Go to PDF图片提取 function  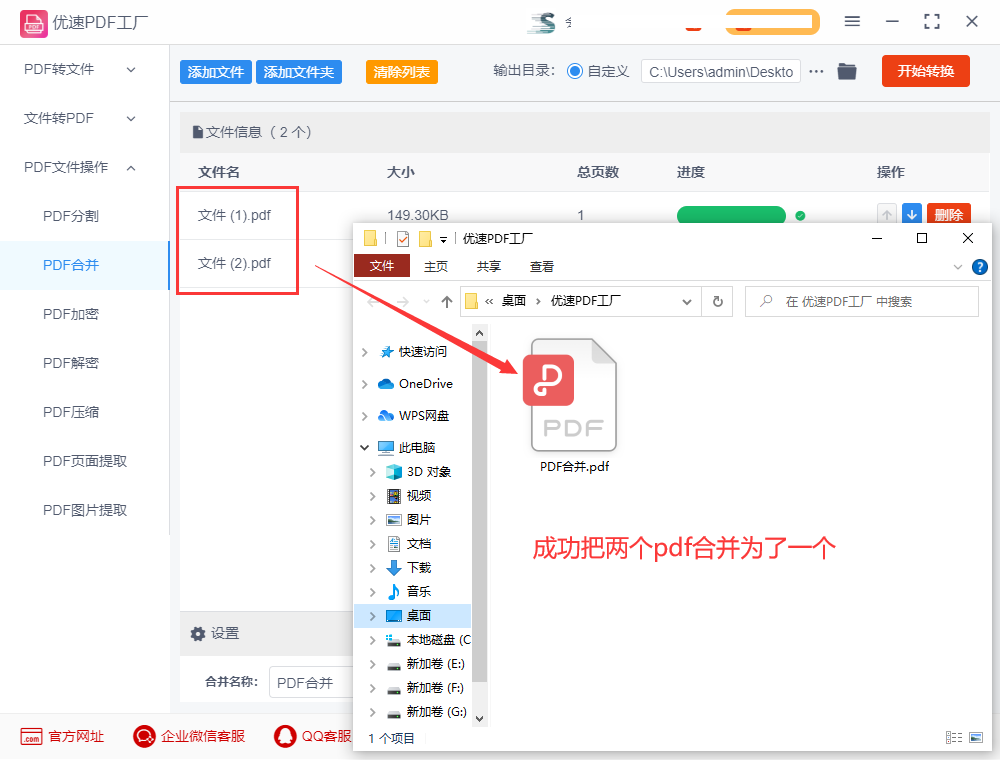click(85, 510)
